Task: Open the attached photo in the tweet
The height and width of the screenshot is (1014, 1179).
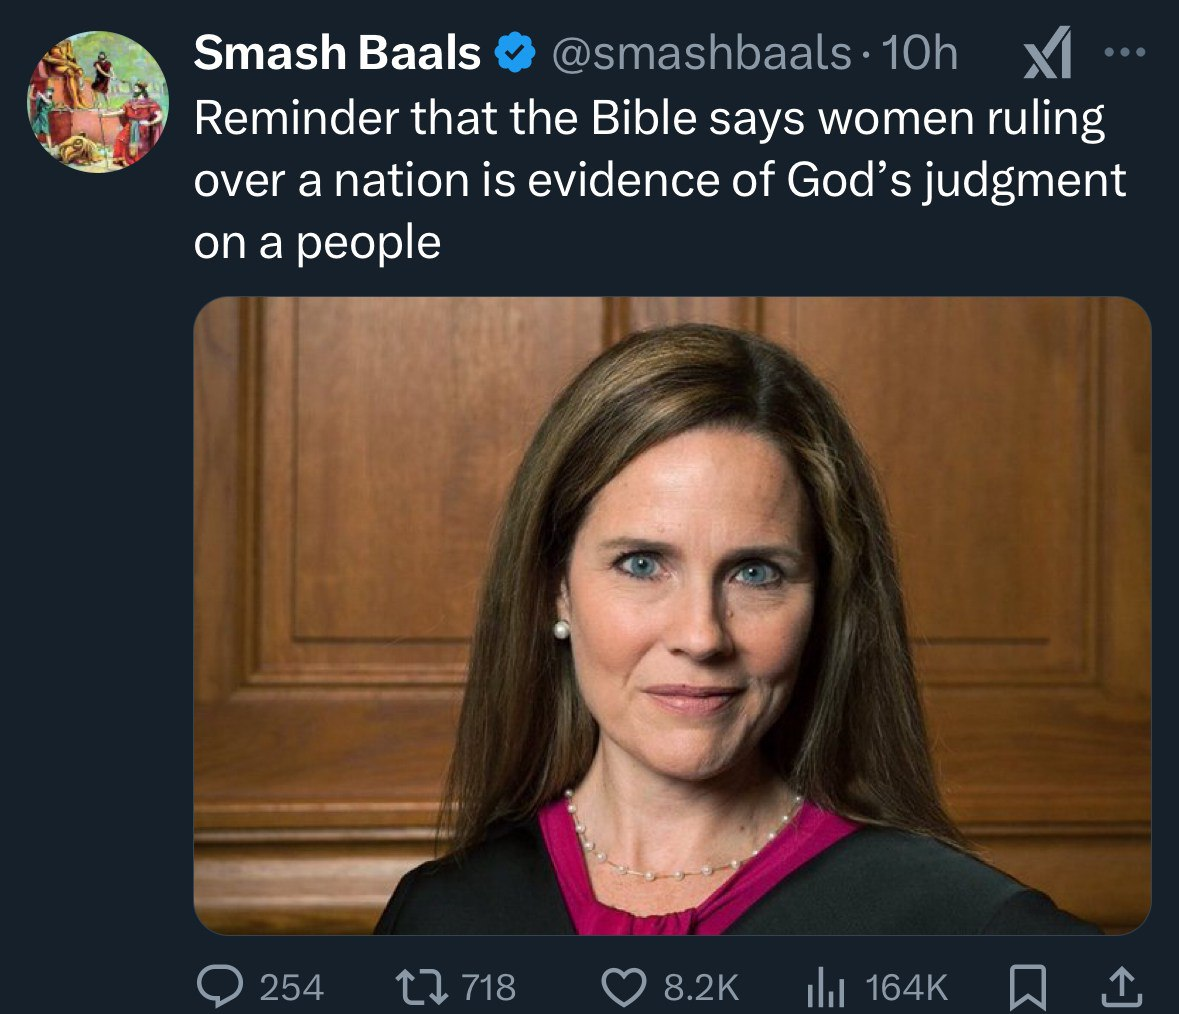Action: coord(672,616)
